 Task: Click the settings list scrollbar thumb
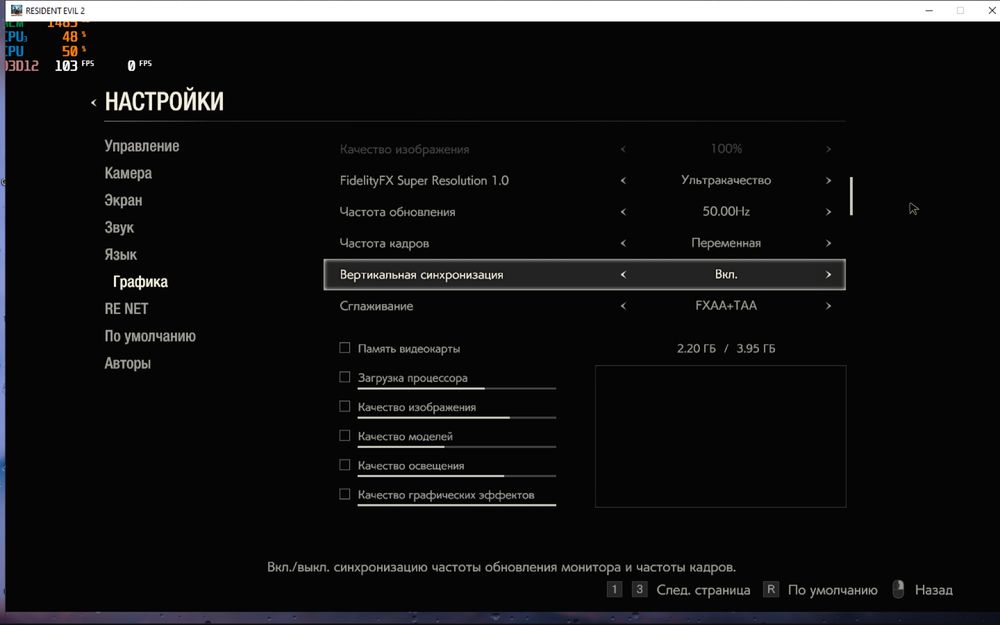click(x=851, y=196)
